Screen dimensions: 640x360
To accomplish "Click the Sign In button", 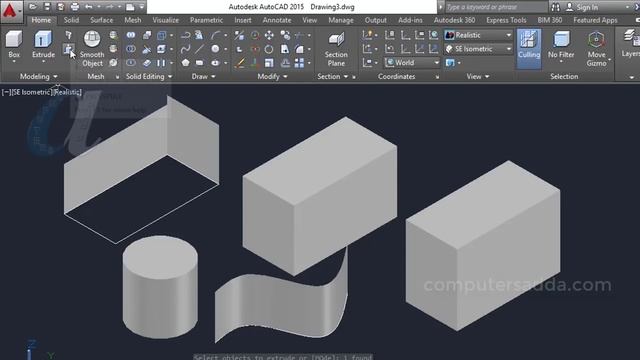I will [x=582, y=7].
